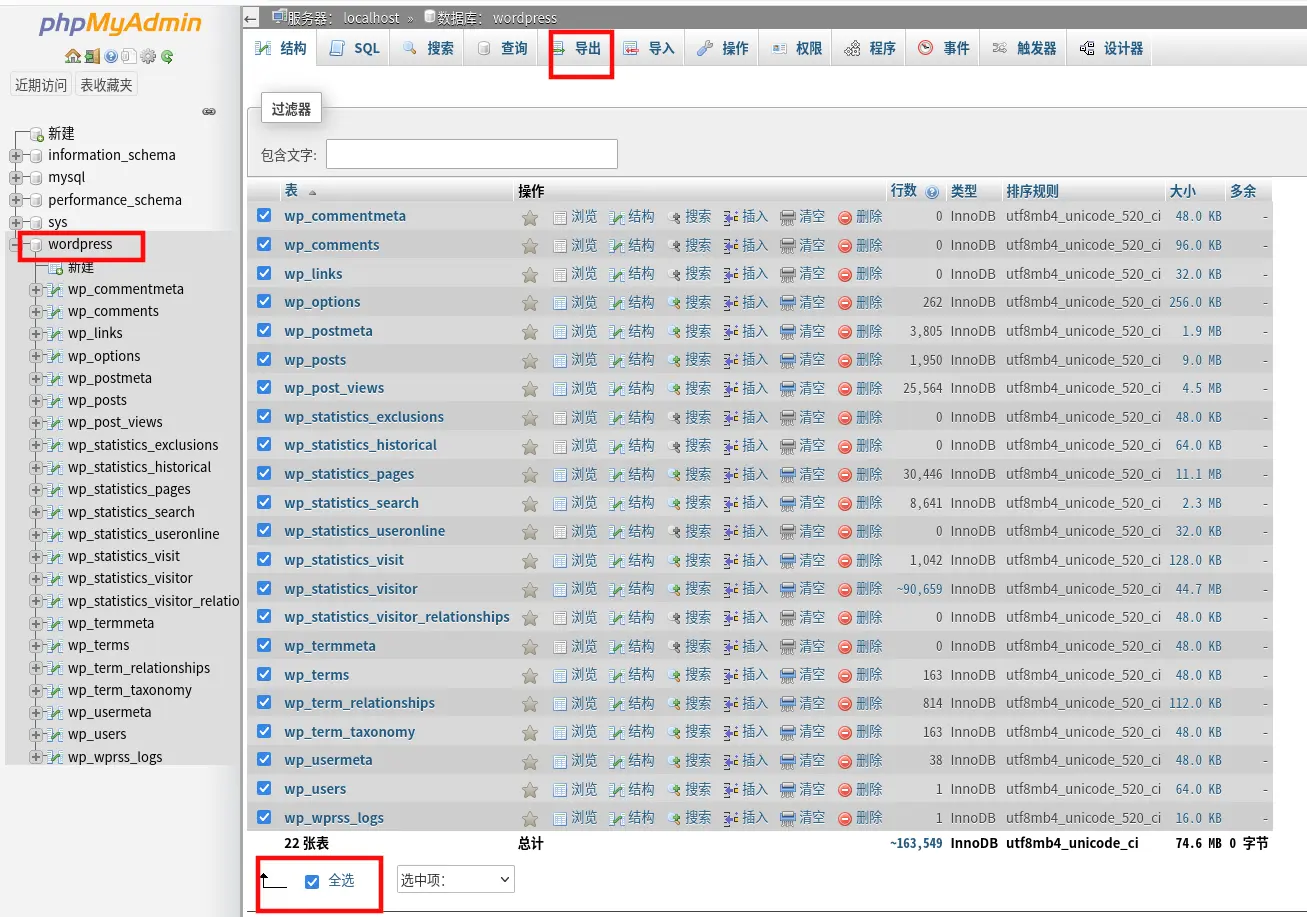This screenshot has width=1307, height=917.
Task: Click 删除 for the wp_wprss_logs row
Action: point(860,818)
